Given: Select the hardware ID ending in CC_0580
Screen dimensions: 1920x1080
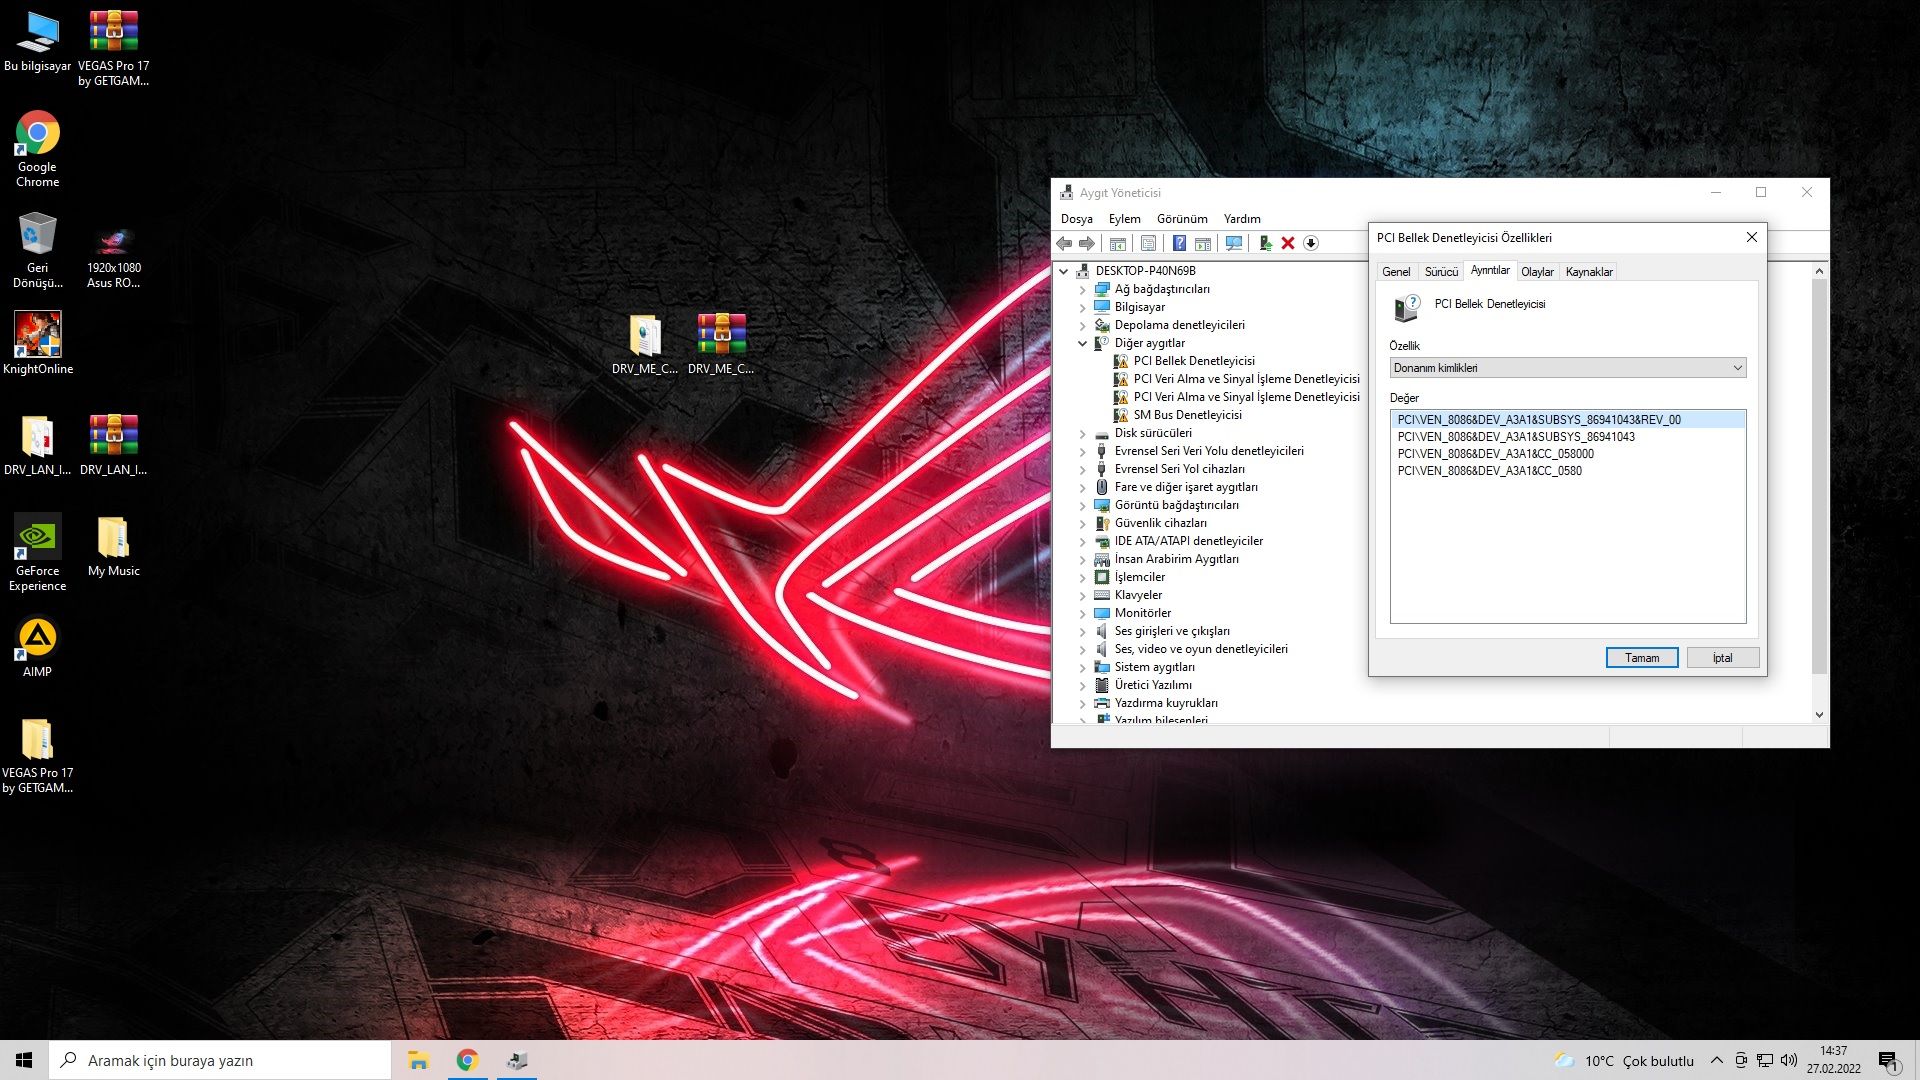Looking at the screenshot, I should 1489,471.
